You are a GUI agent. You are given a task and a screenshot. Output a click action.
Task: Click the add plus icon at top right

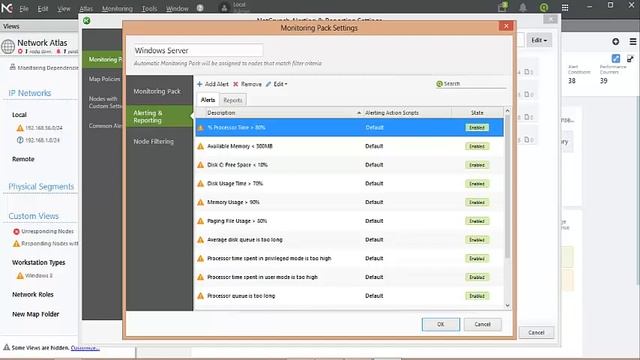[x=616, y=42]
